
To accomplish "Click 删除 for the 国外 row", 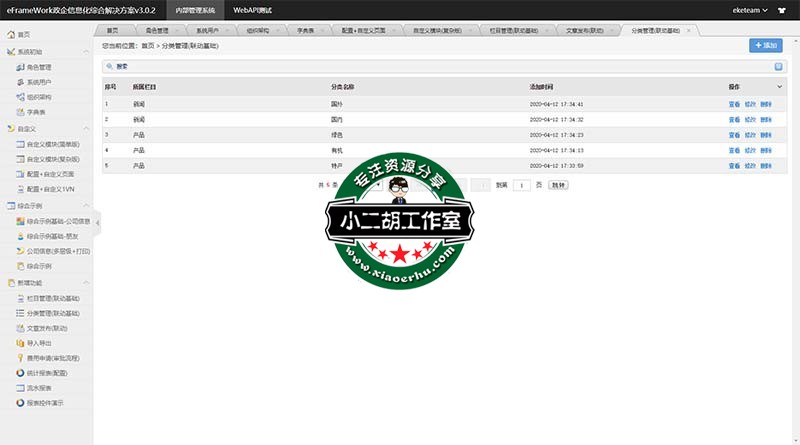I will 765,104.
